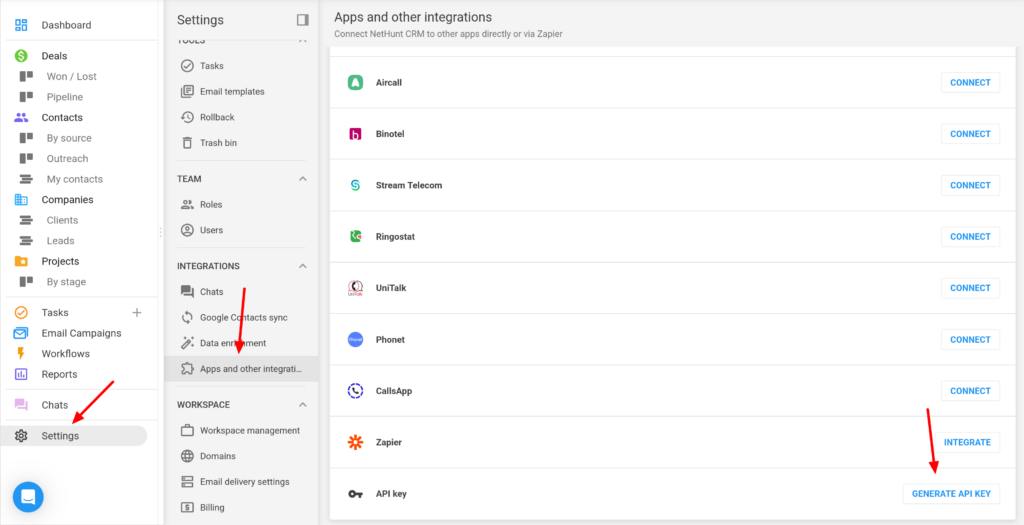
Task: Click the Companies building icon
Action: point(21,200)
